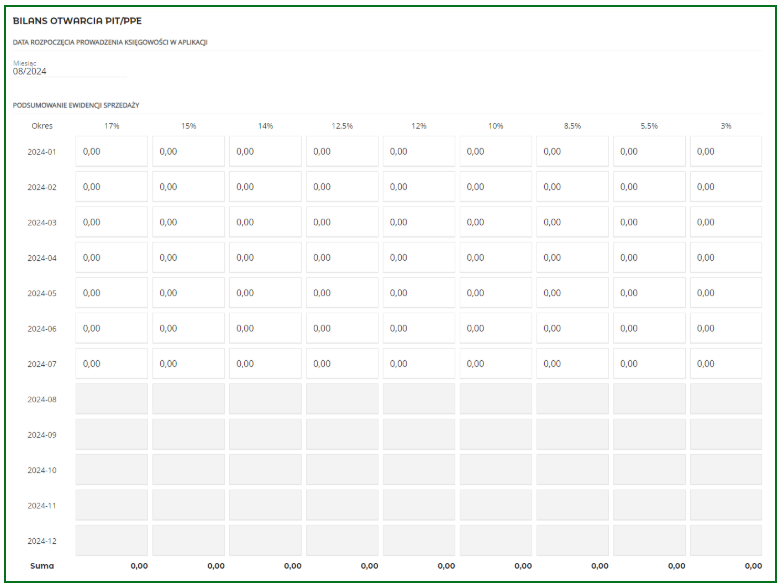Image resolution: width=782 pixels, height=586 pixels.
Task: Edit the 17% value for 2024-02
Action: [x=112, y=187]
